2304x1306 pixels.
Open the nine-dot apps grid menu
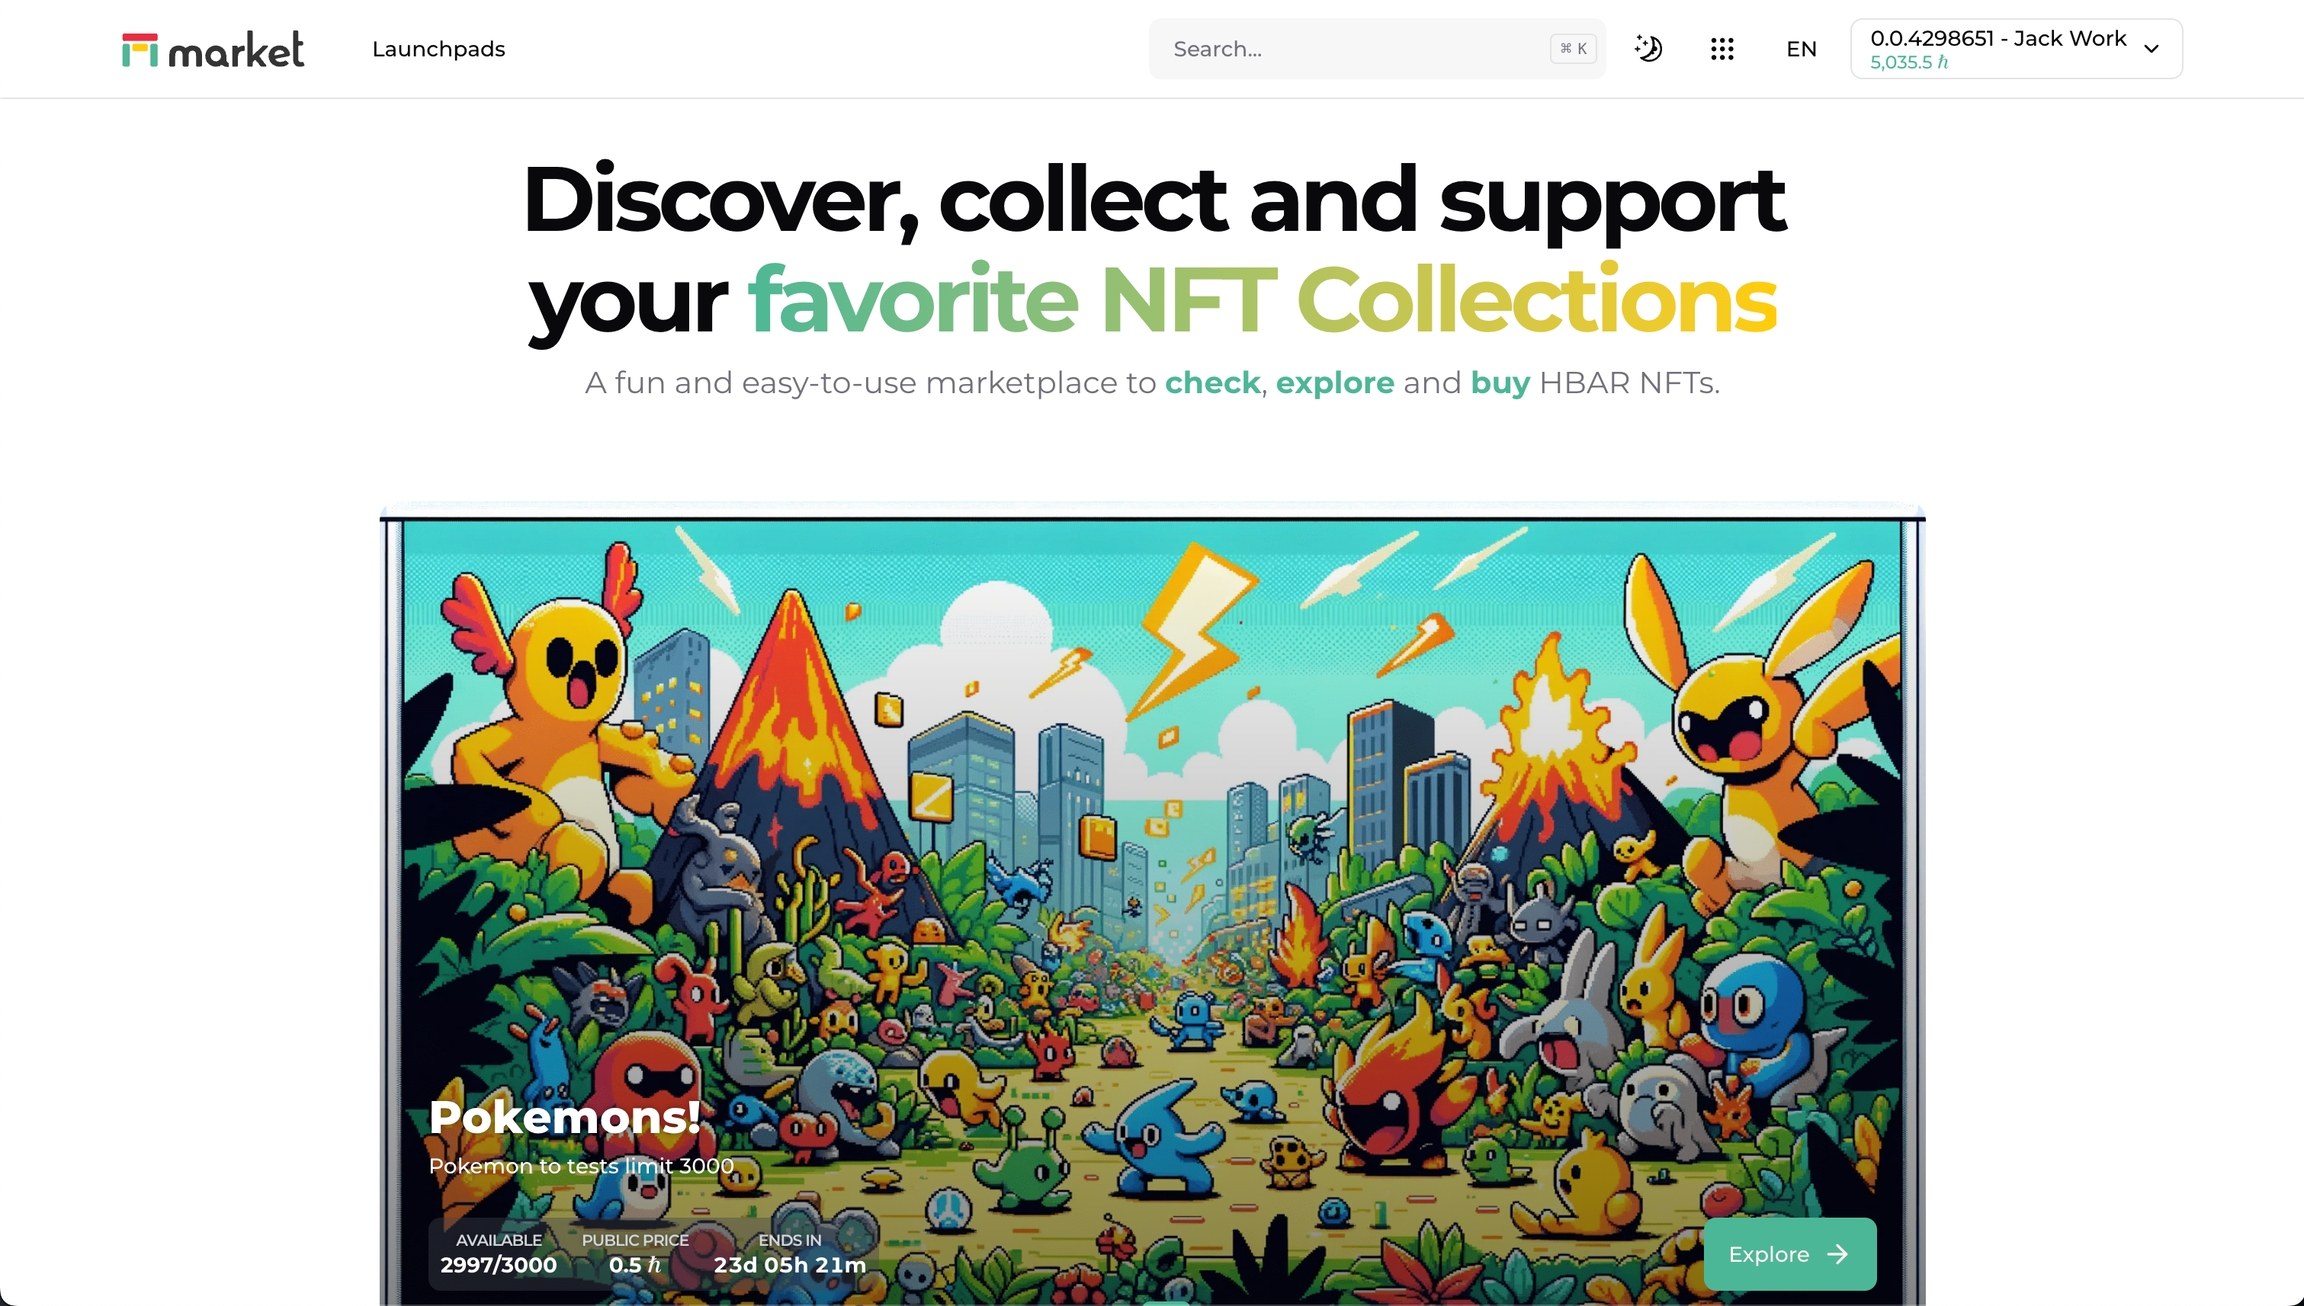tap(1722, 49)
